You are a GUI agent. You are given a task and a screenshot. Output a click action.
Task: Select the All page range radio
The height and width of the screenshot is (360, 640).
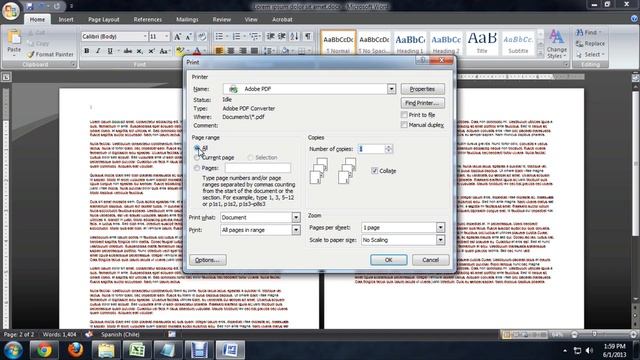(x=197, y=148)
